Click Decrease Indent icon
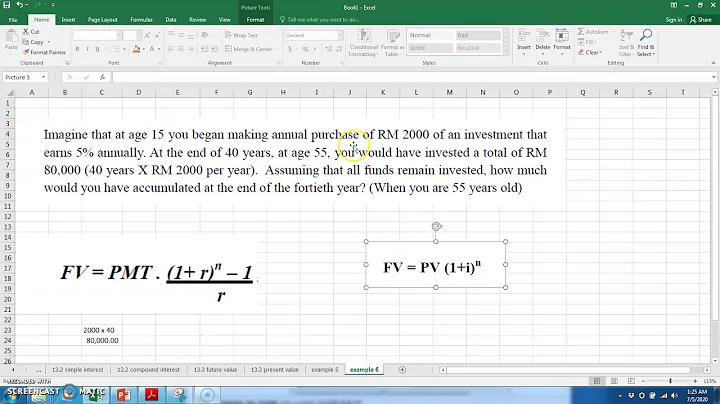 204,49
